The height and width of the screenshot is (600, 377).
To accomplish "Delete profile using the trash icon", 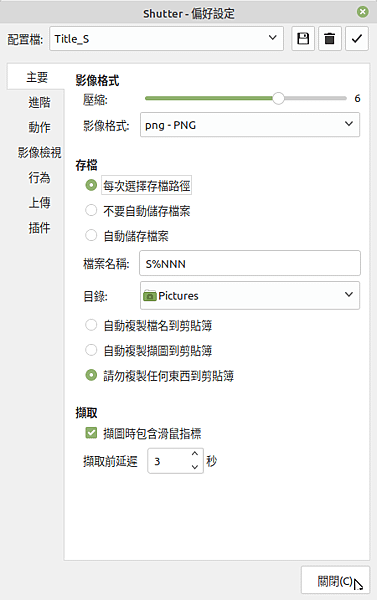I will pyautogui.click(x=329, y=39).
